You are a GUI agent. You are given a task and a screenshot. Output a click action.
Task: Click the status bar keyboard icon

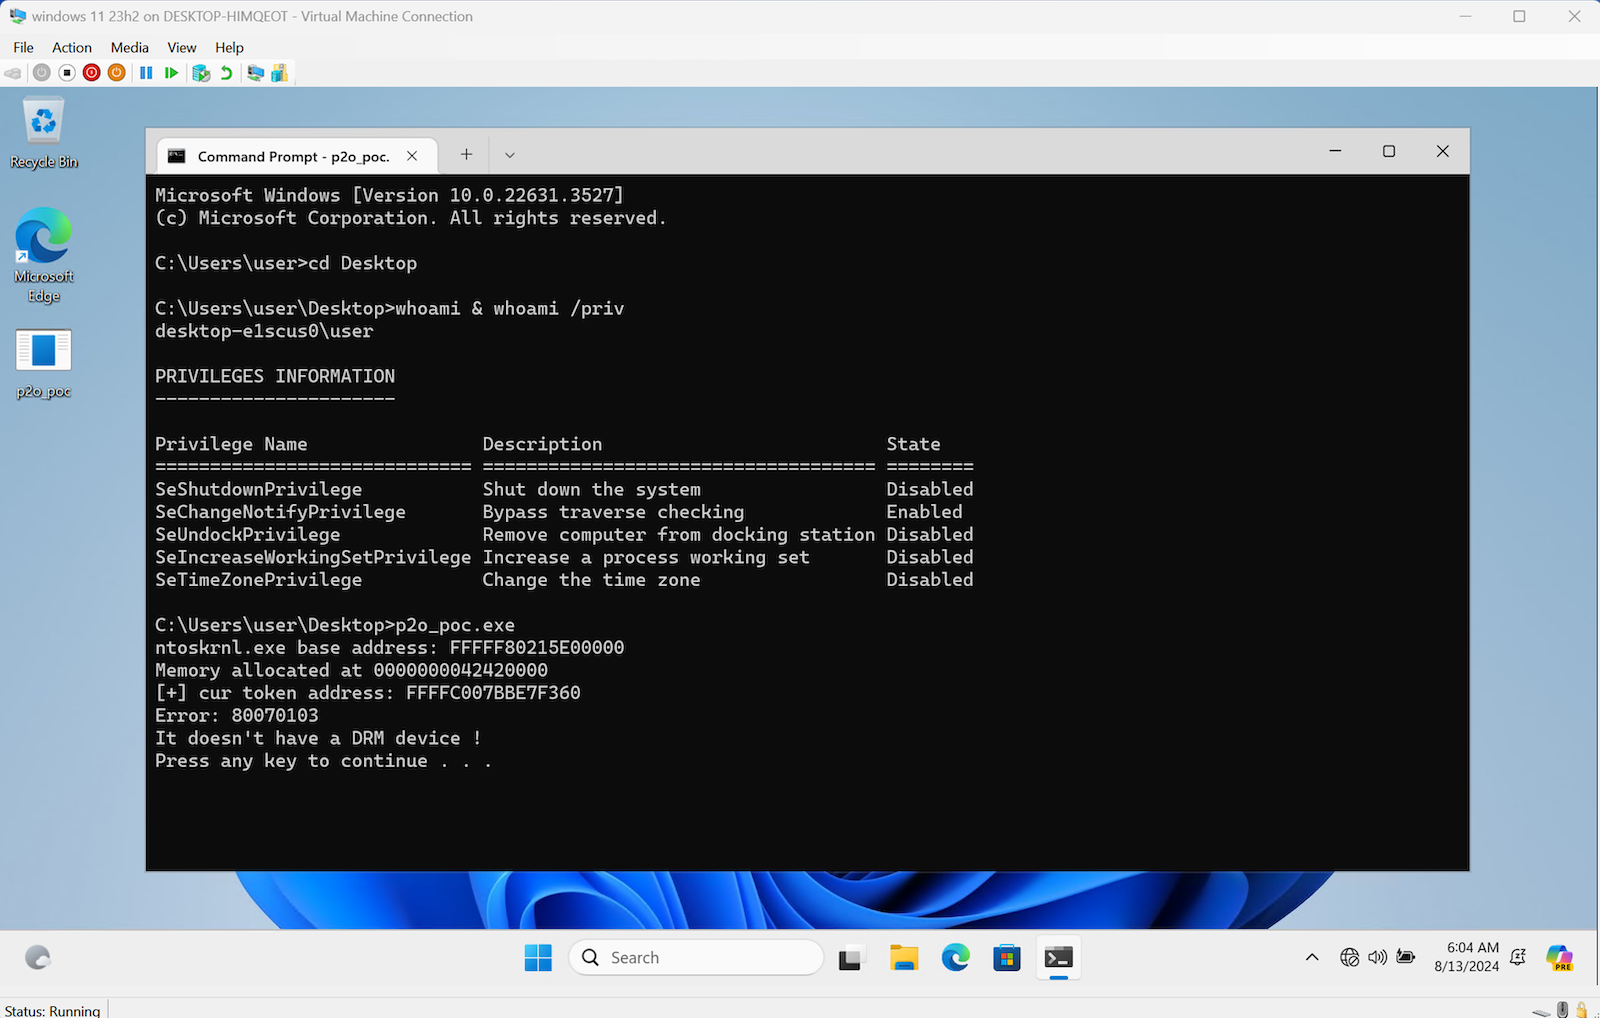click(1541, 1012)
